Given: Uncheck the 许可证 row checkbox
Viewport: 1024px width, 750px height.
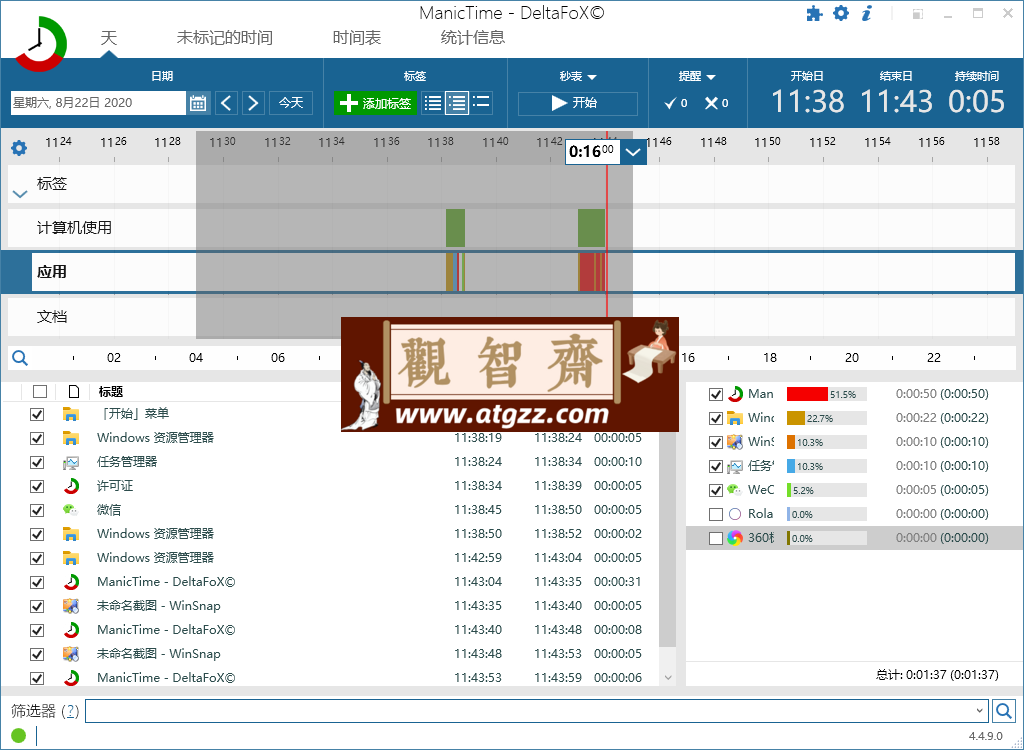Looking at the screenshot, I should click(x=37, y=486).
